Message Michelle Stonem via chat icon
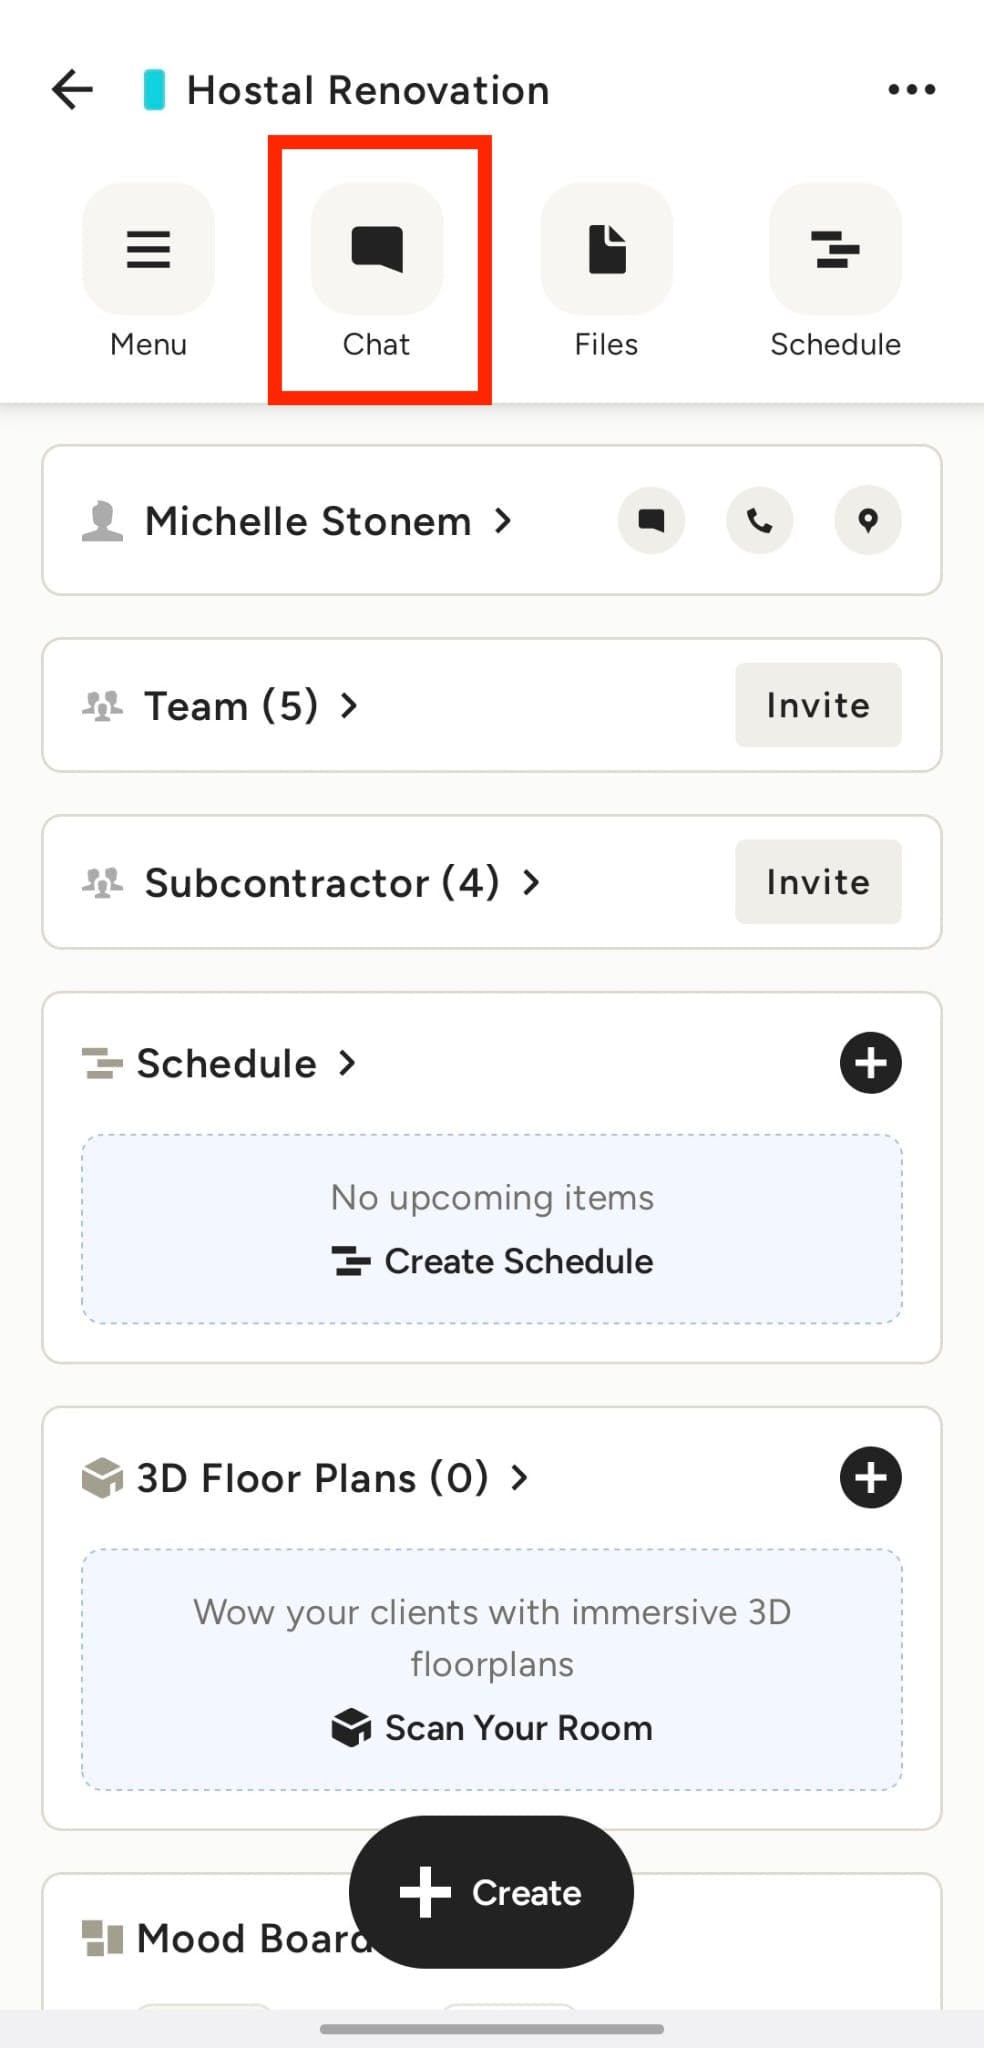Screen dimensions: 984x2048 pyautogui.click(x=651, y=521)
